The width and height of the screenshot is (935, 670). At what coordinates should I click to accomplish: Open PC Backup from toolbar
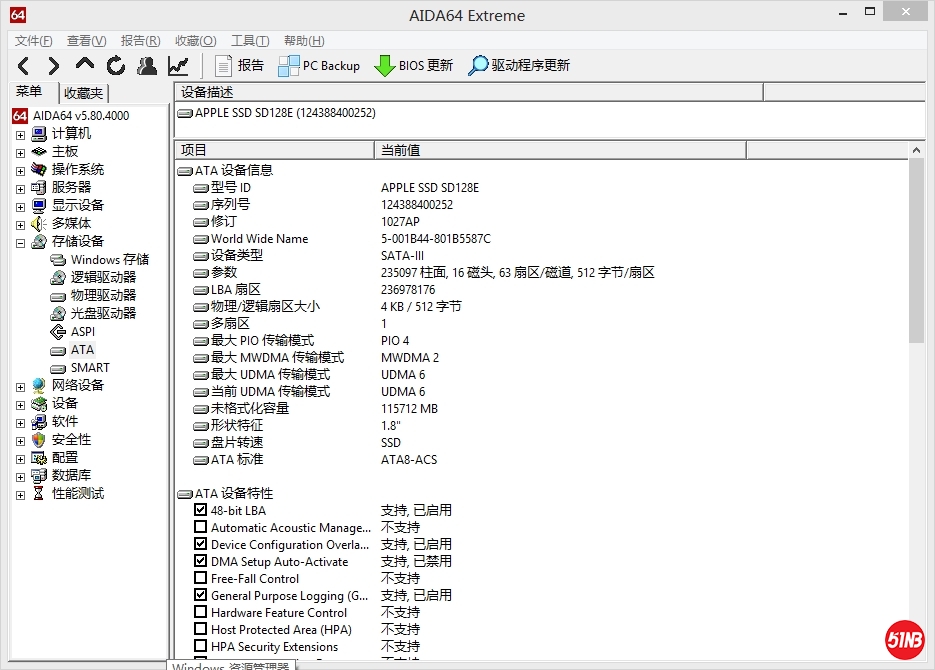coord(319,66)
